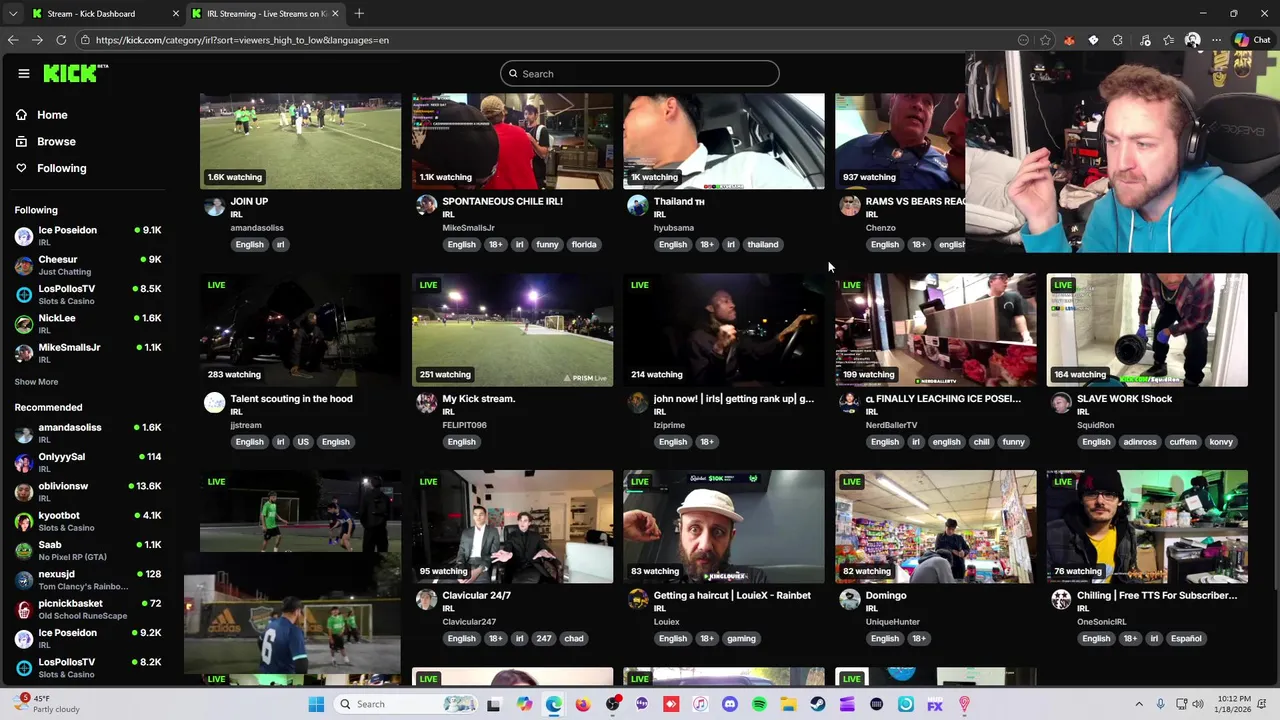
Task: Open Following in the sidebar
Action: click(61, 168)
